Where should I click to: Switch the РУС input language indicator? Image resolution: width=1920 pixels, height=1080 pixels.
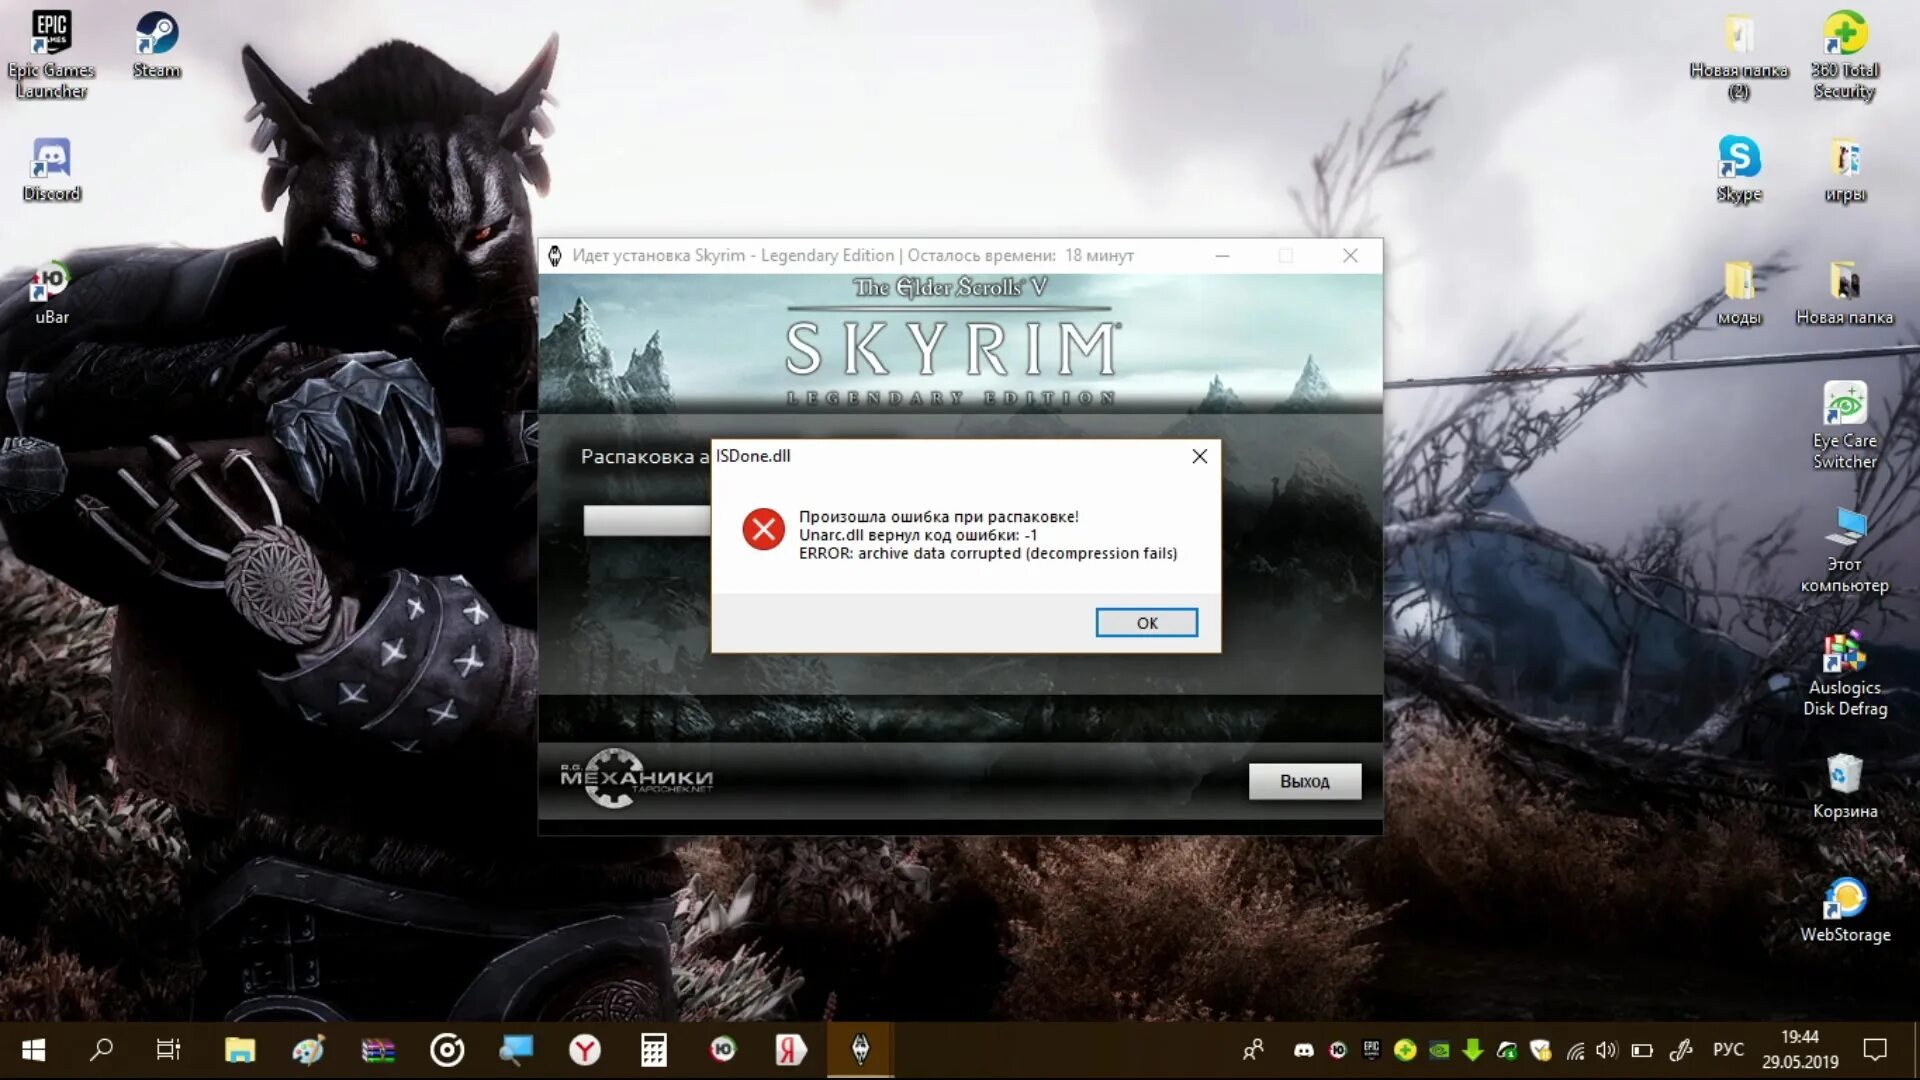click(x=1727, y=1050)
